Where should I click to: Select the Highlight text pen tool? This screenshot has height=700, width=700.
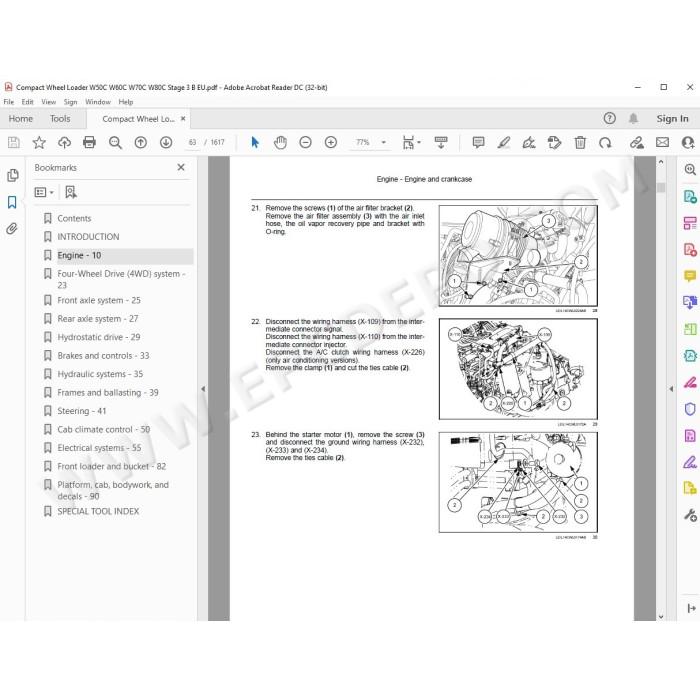[x=504, y=142]
